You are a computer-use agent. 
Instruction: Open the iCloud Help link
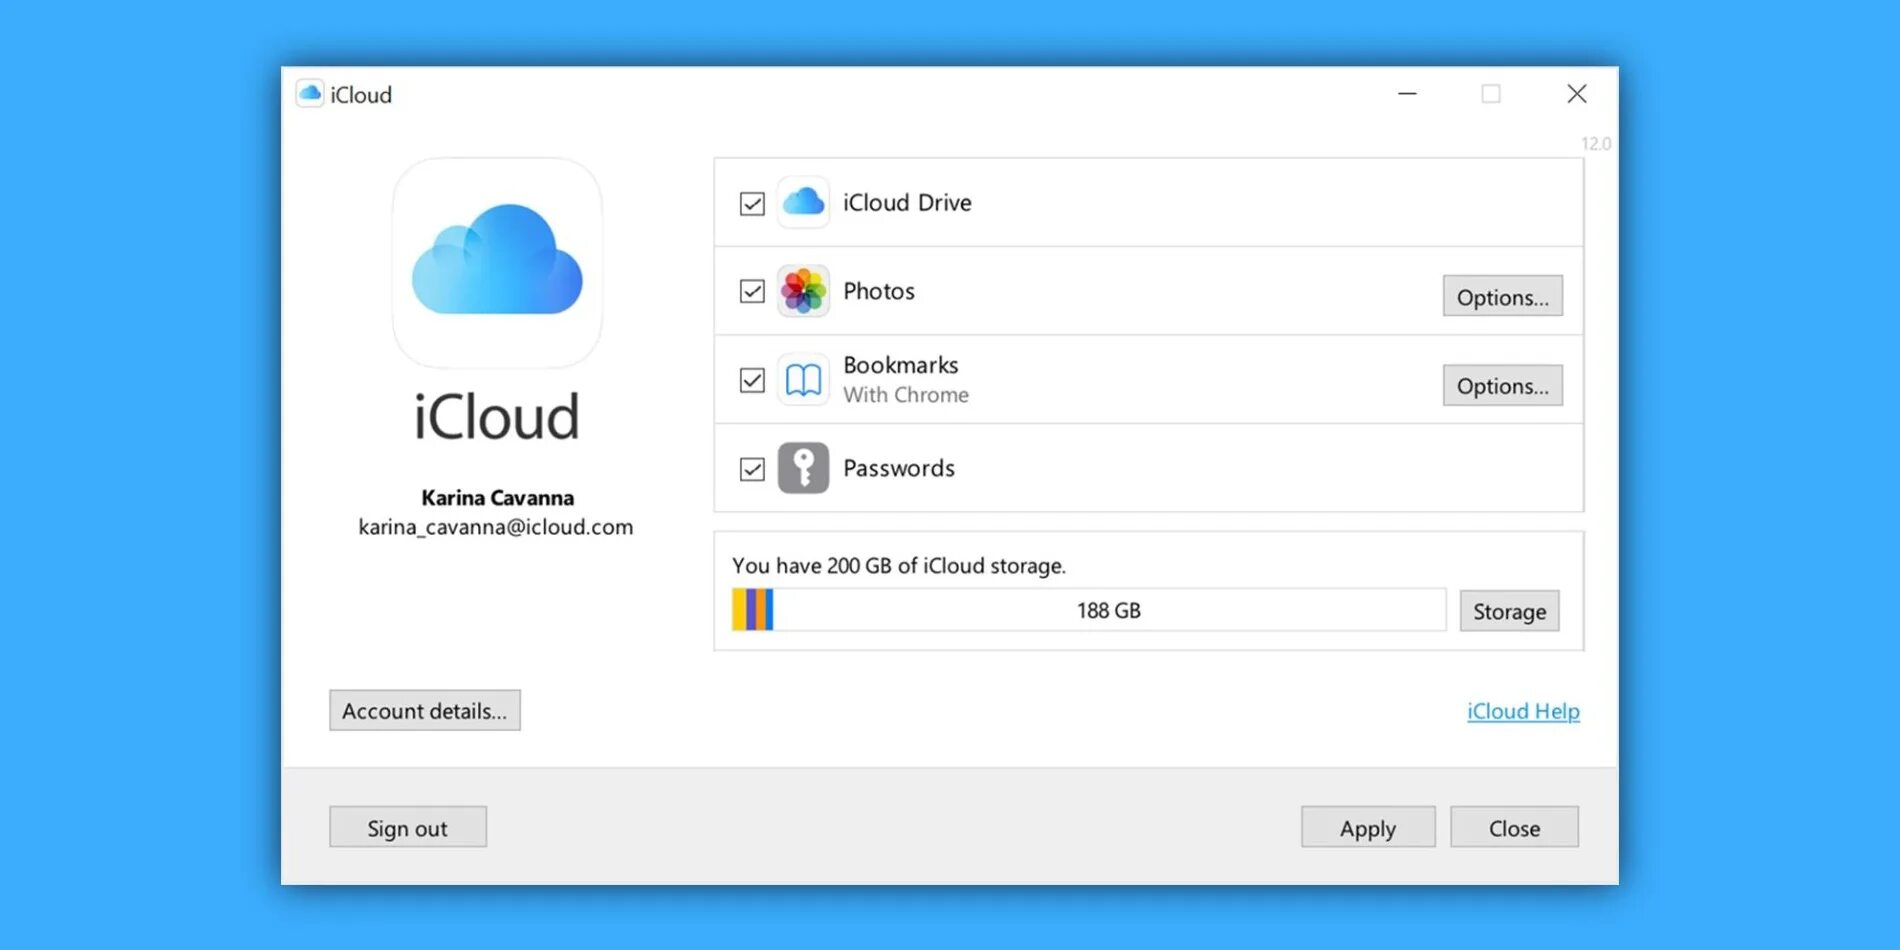pos(1523,711)
